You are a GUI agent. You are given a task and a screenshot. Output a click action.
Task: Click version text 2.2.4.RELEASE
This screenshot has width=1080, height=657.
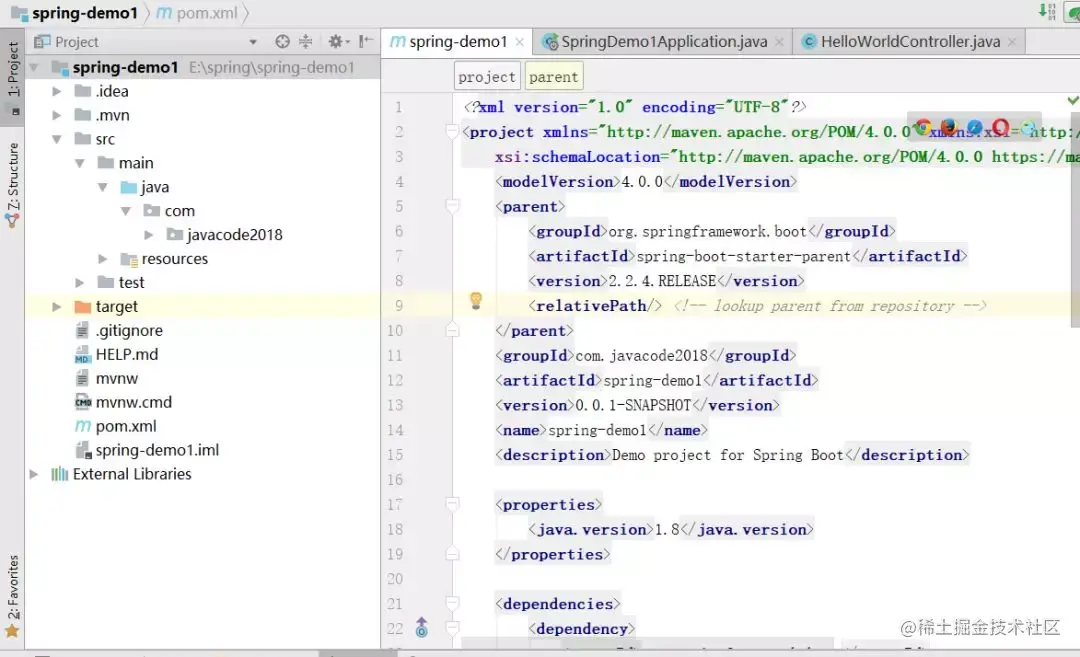(663, 281)
